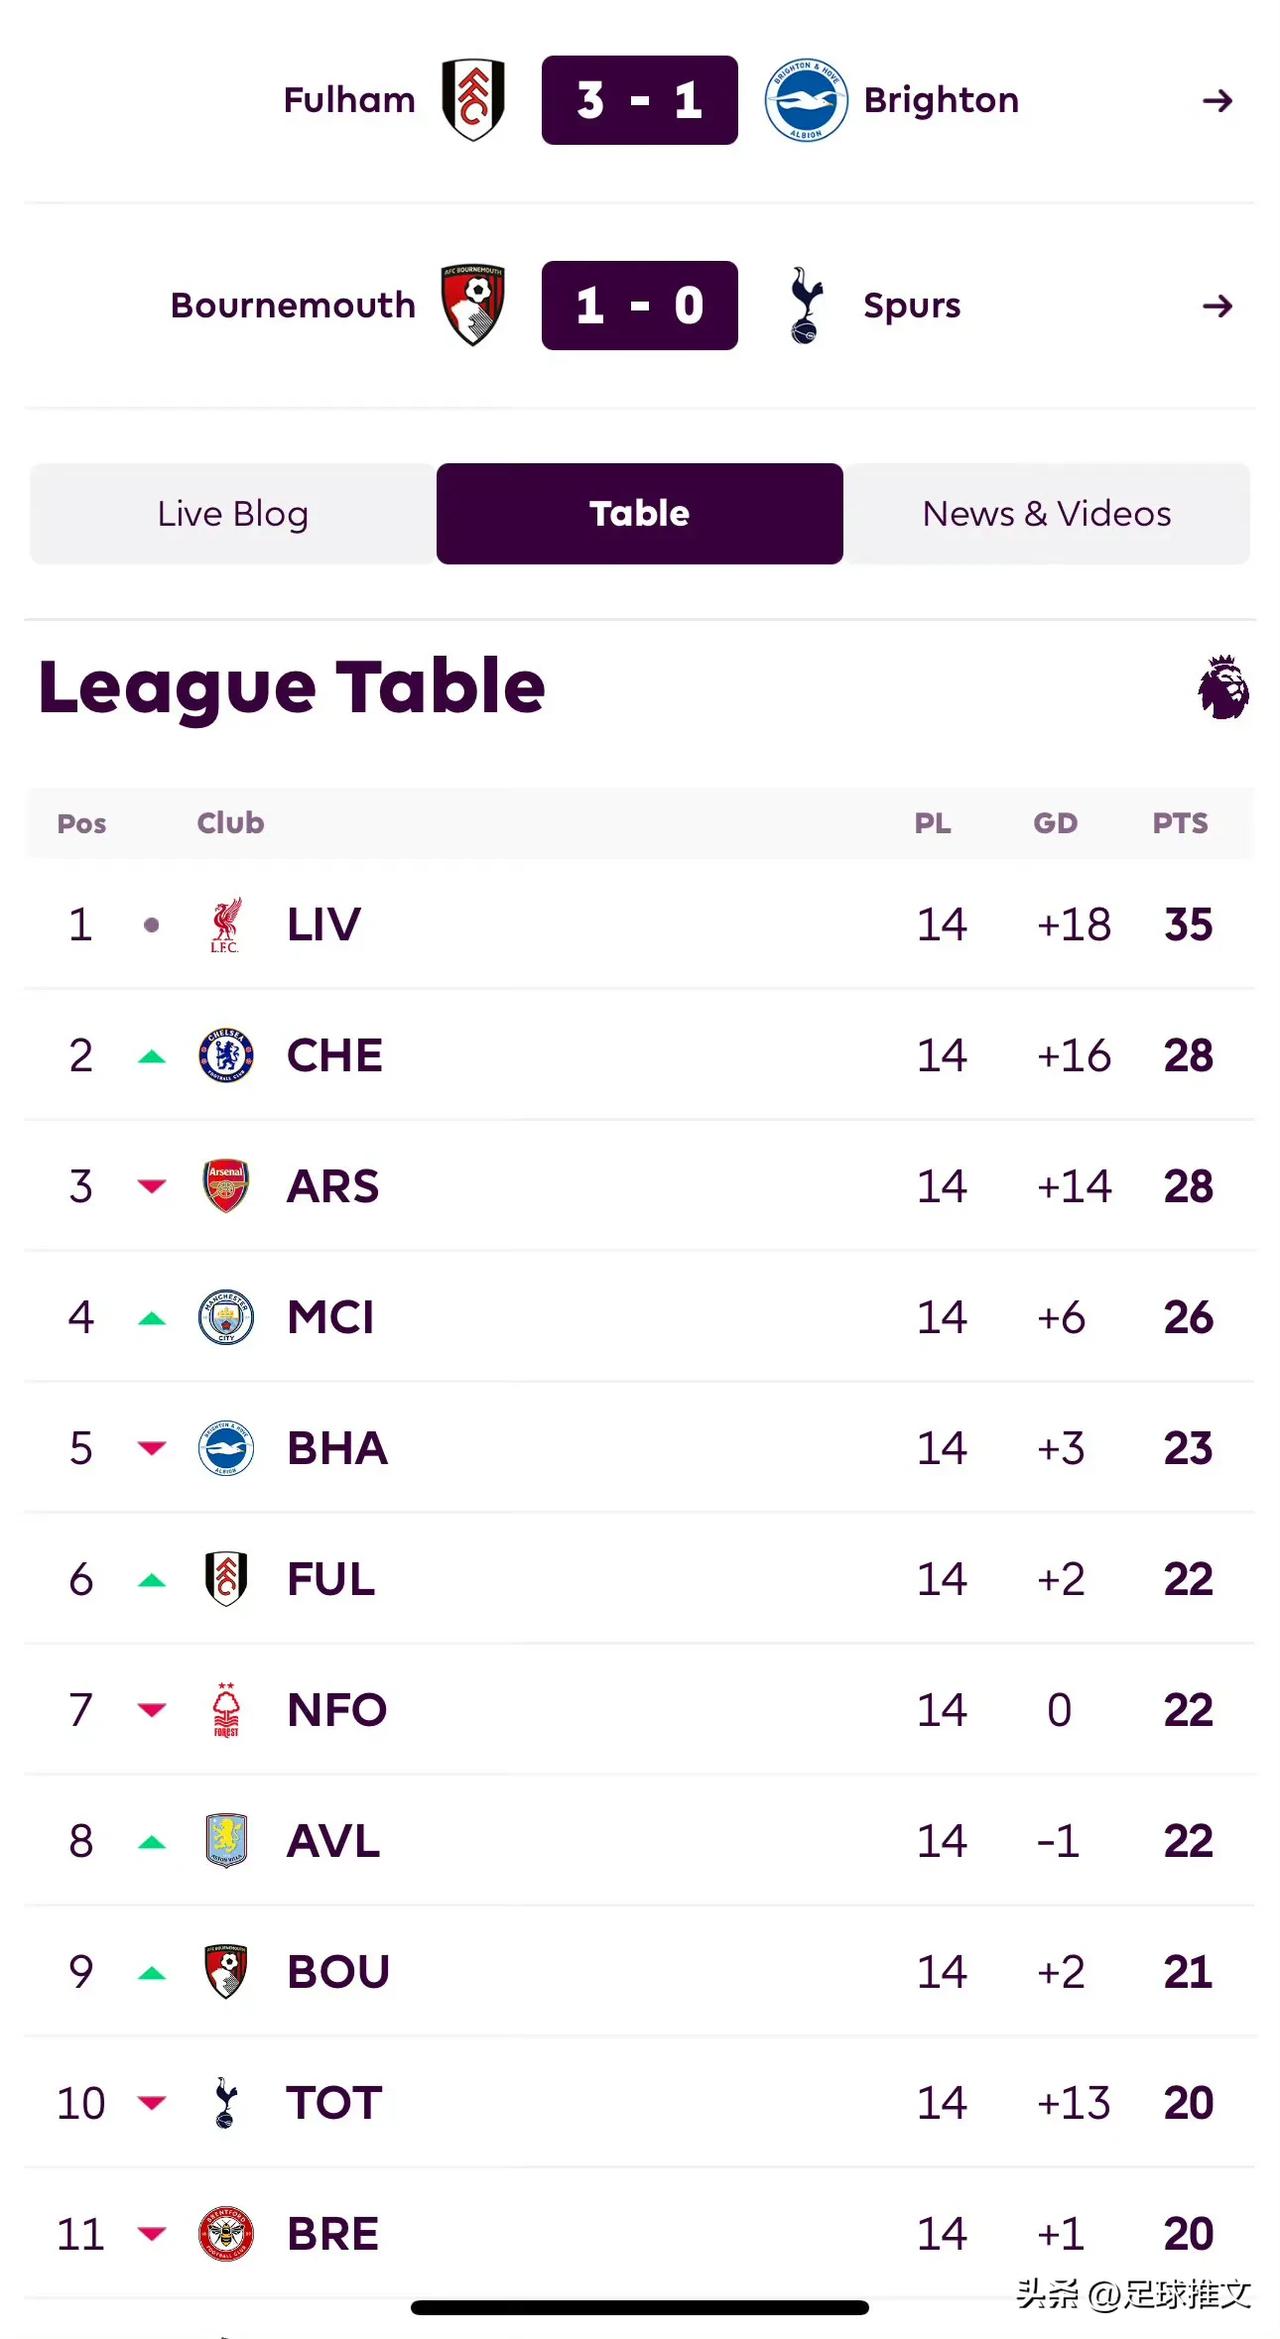Image resolution: width=1280 pixels, height=2339 pixels.
Task: Open the 3 - 1 score box
Action: tap(640, 100)
